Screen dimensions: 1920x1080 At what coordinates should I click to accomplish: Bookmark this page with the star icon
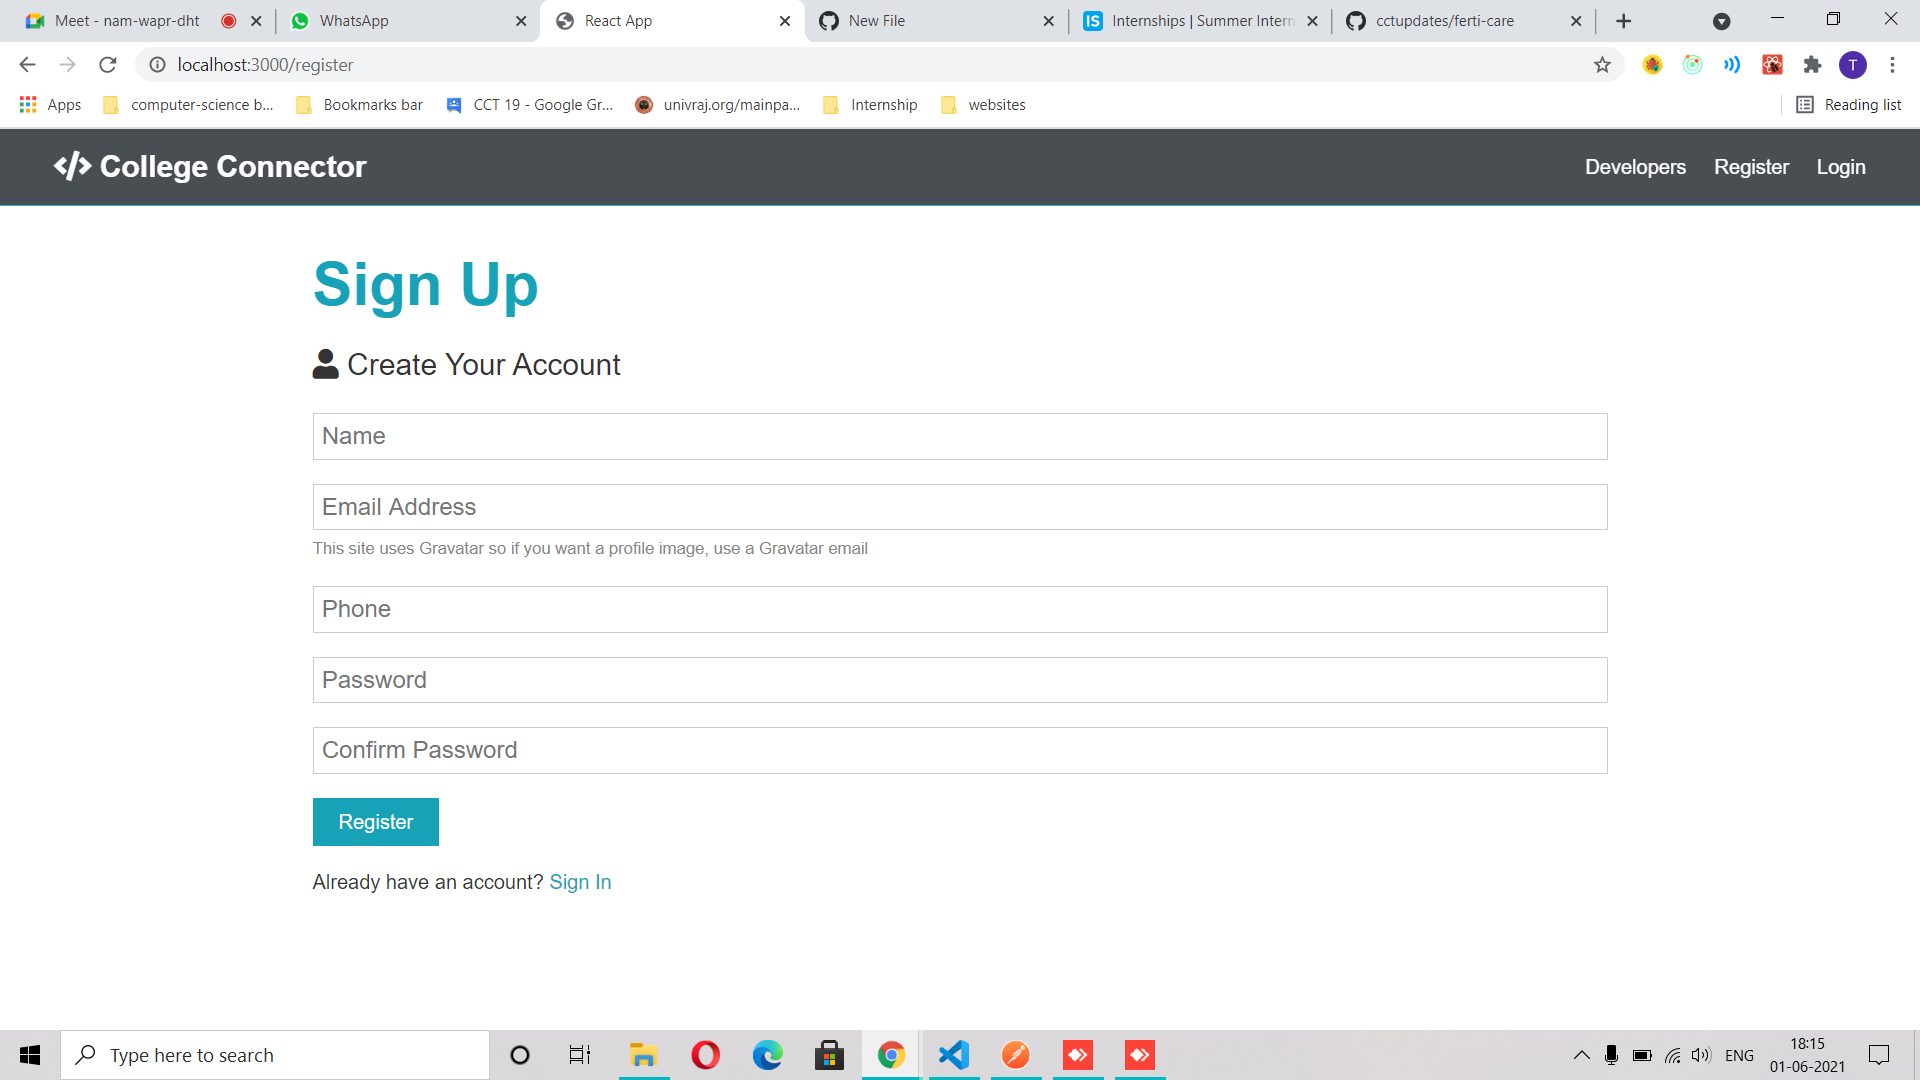[1602, 65]
